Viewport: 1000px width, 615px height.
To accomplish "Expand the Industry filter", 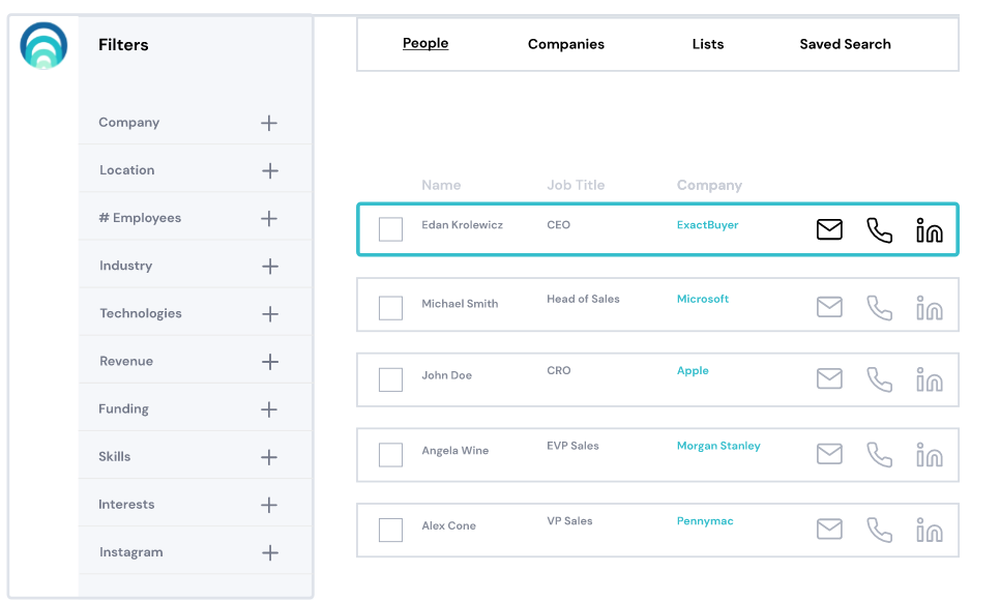I will (x=270, y=266).
